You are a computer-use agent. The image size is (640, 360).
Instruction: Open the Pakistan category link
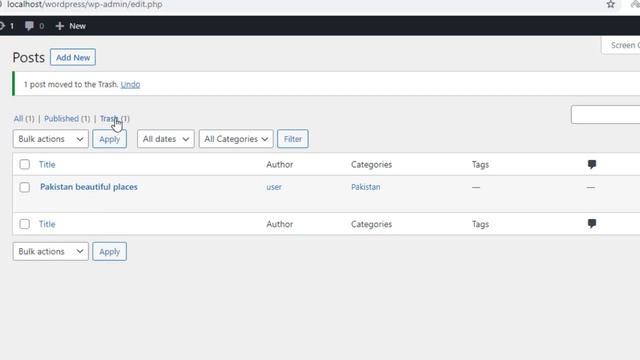(366, 187)
